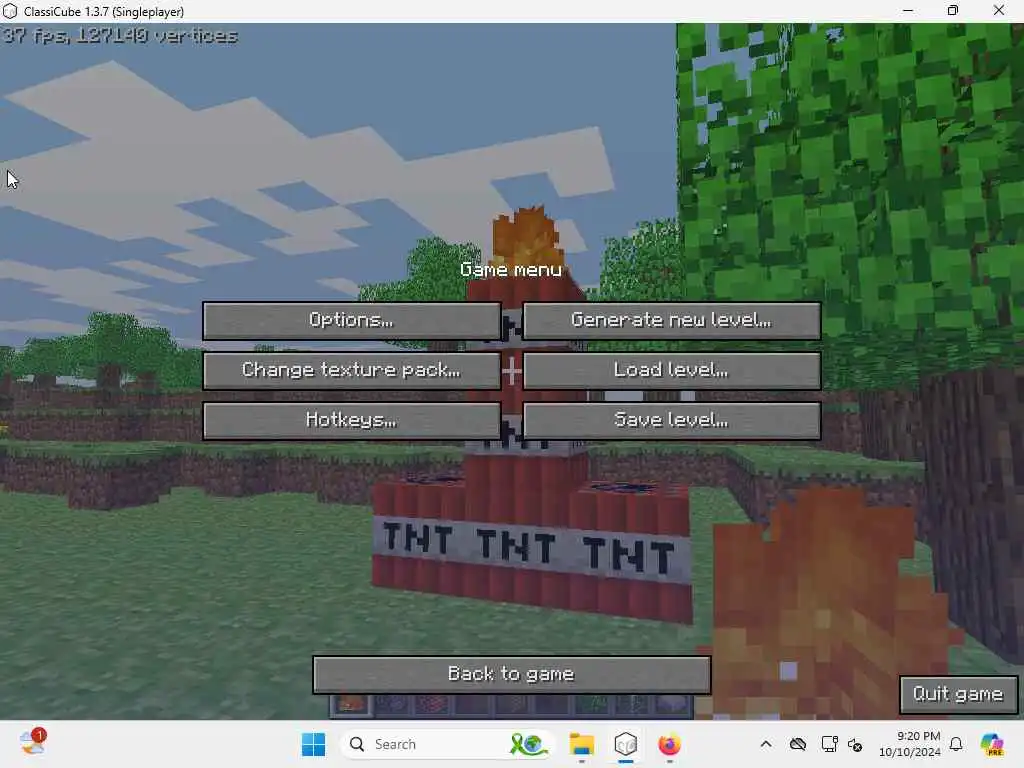Click the taskbar Search box

tap(447, 744)
